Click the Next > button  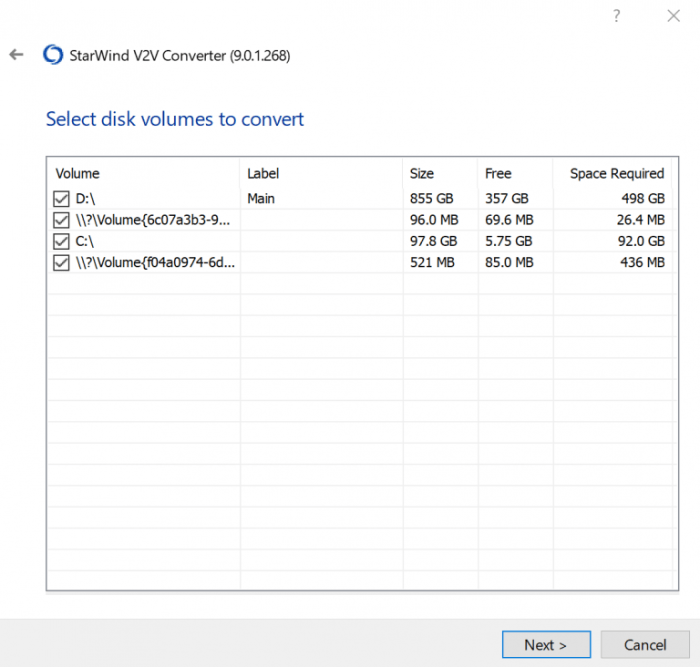[x=546, y=644]
